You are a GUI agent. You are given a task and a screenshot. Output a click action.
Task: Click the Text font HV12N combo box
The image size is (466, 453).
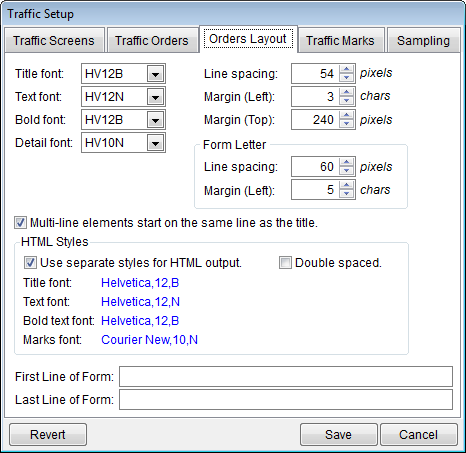click(123, 97)
